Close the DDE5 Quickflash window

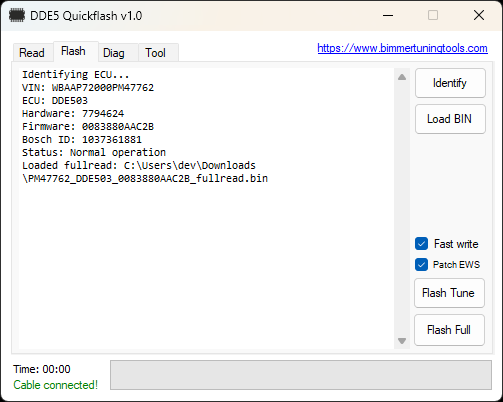click(x=479, y=15)
